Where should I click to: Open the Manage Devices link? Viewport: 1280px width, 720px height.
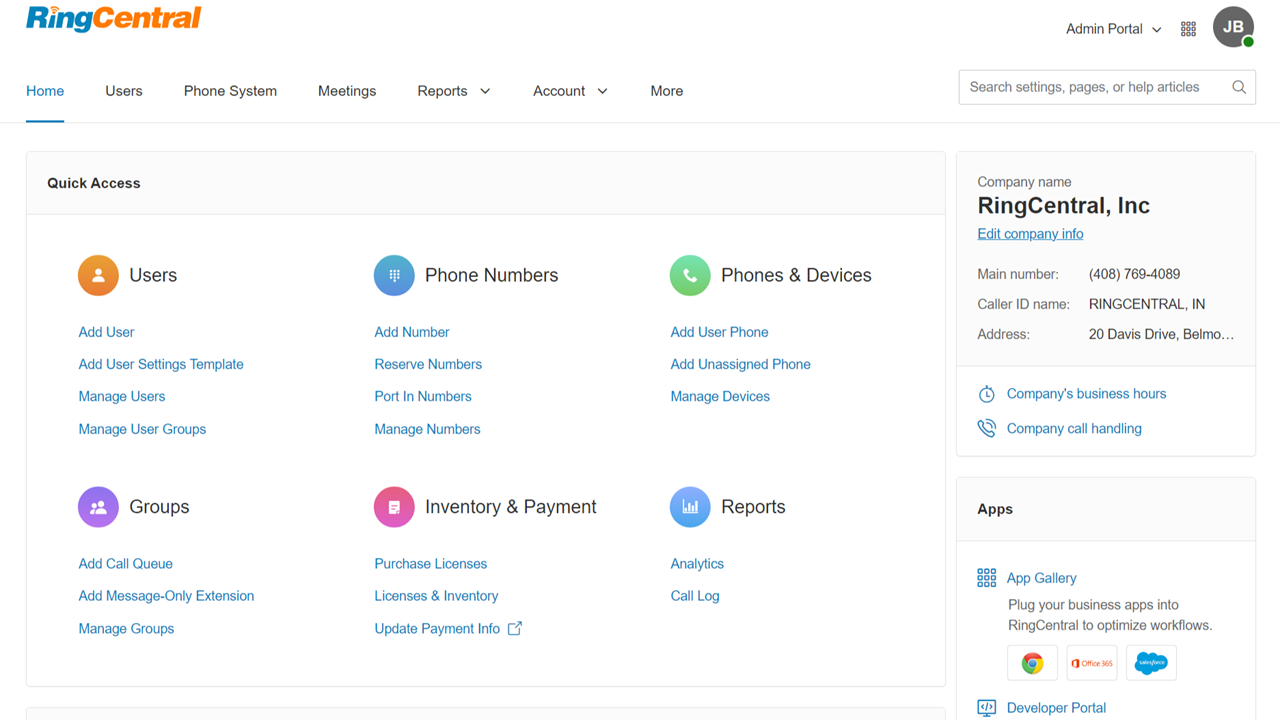coord(720,396)
